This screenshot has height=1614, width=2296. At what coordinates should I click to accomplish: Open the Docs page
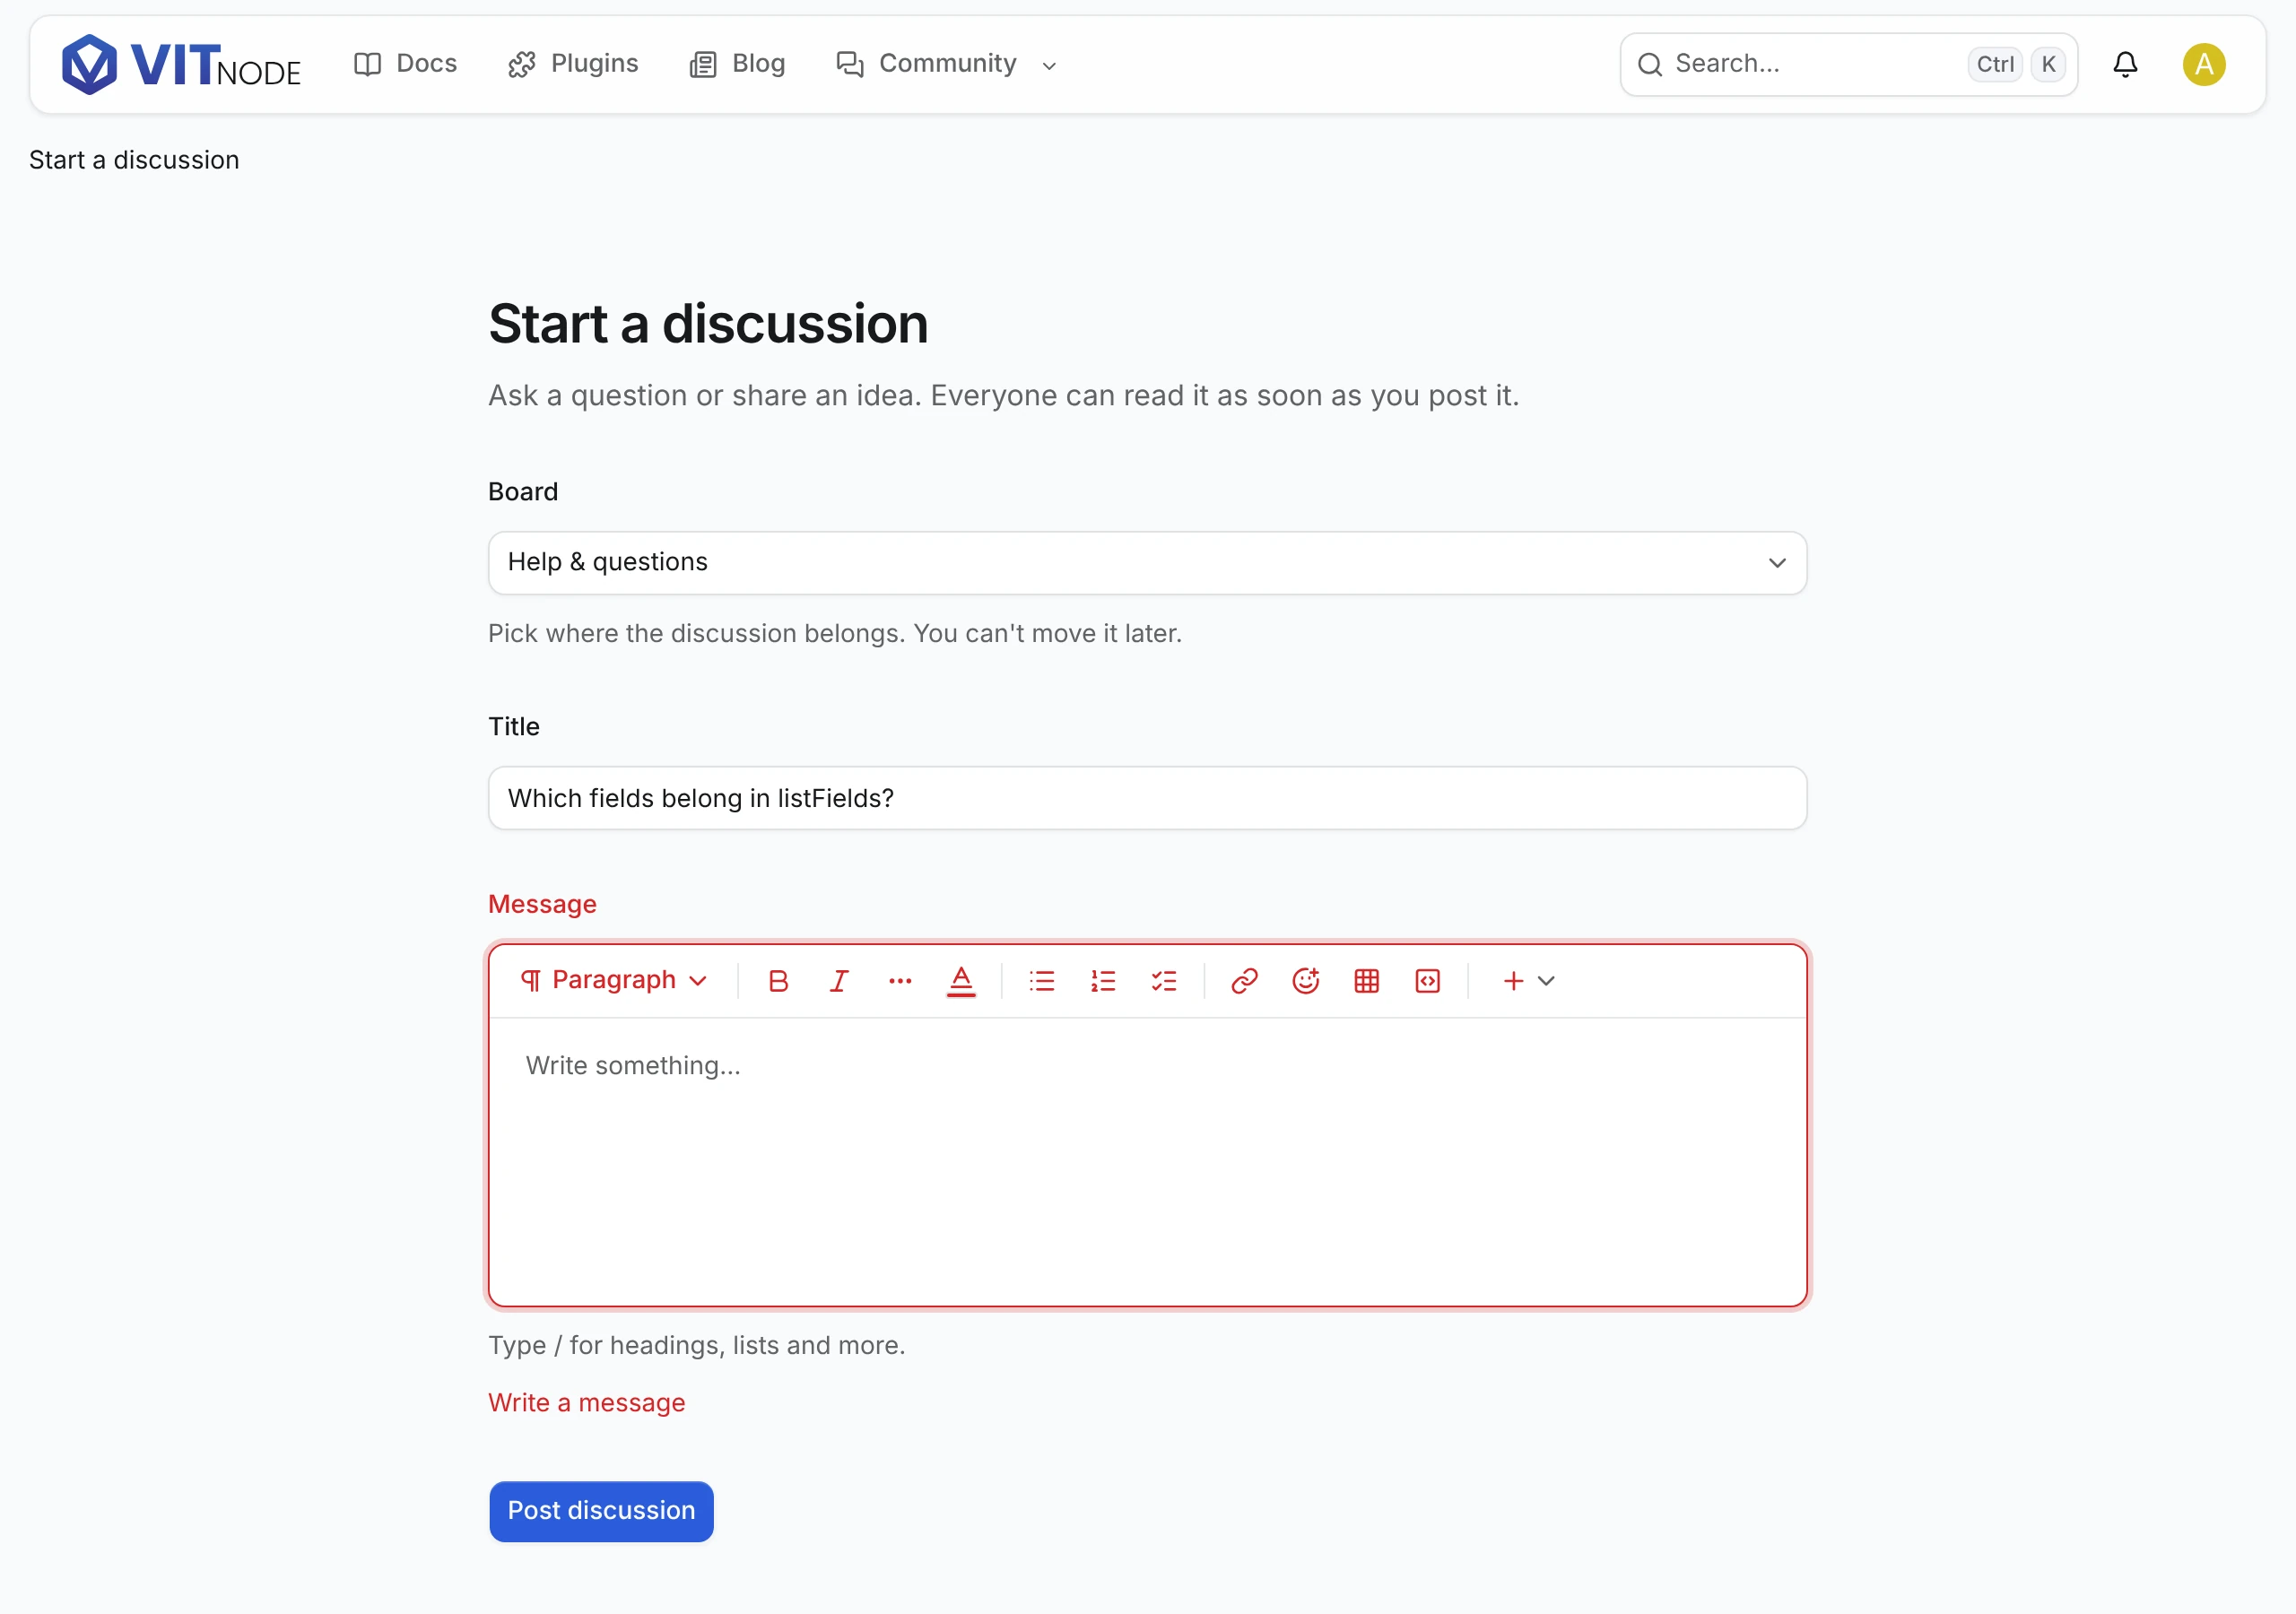coord(406,64)
